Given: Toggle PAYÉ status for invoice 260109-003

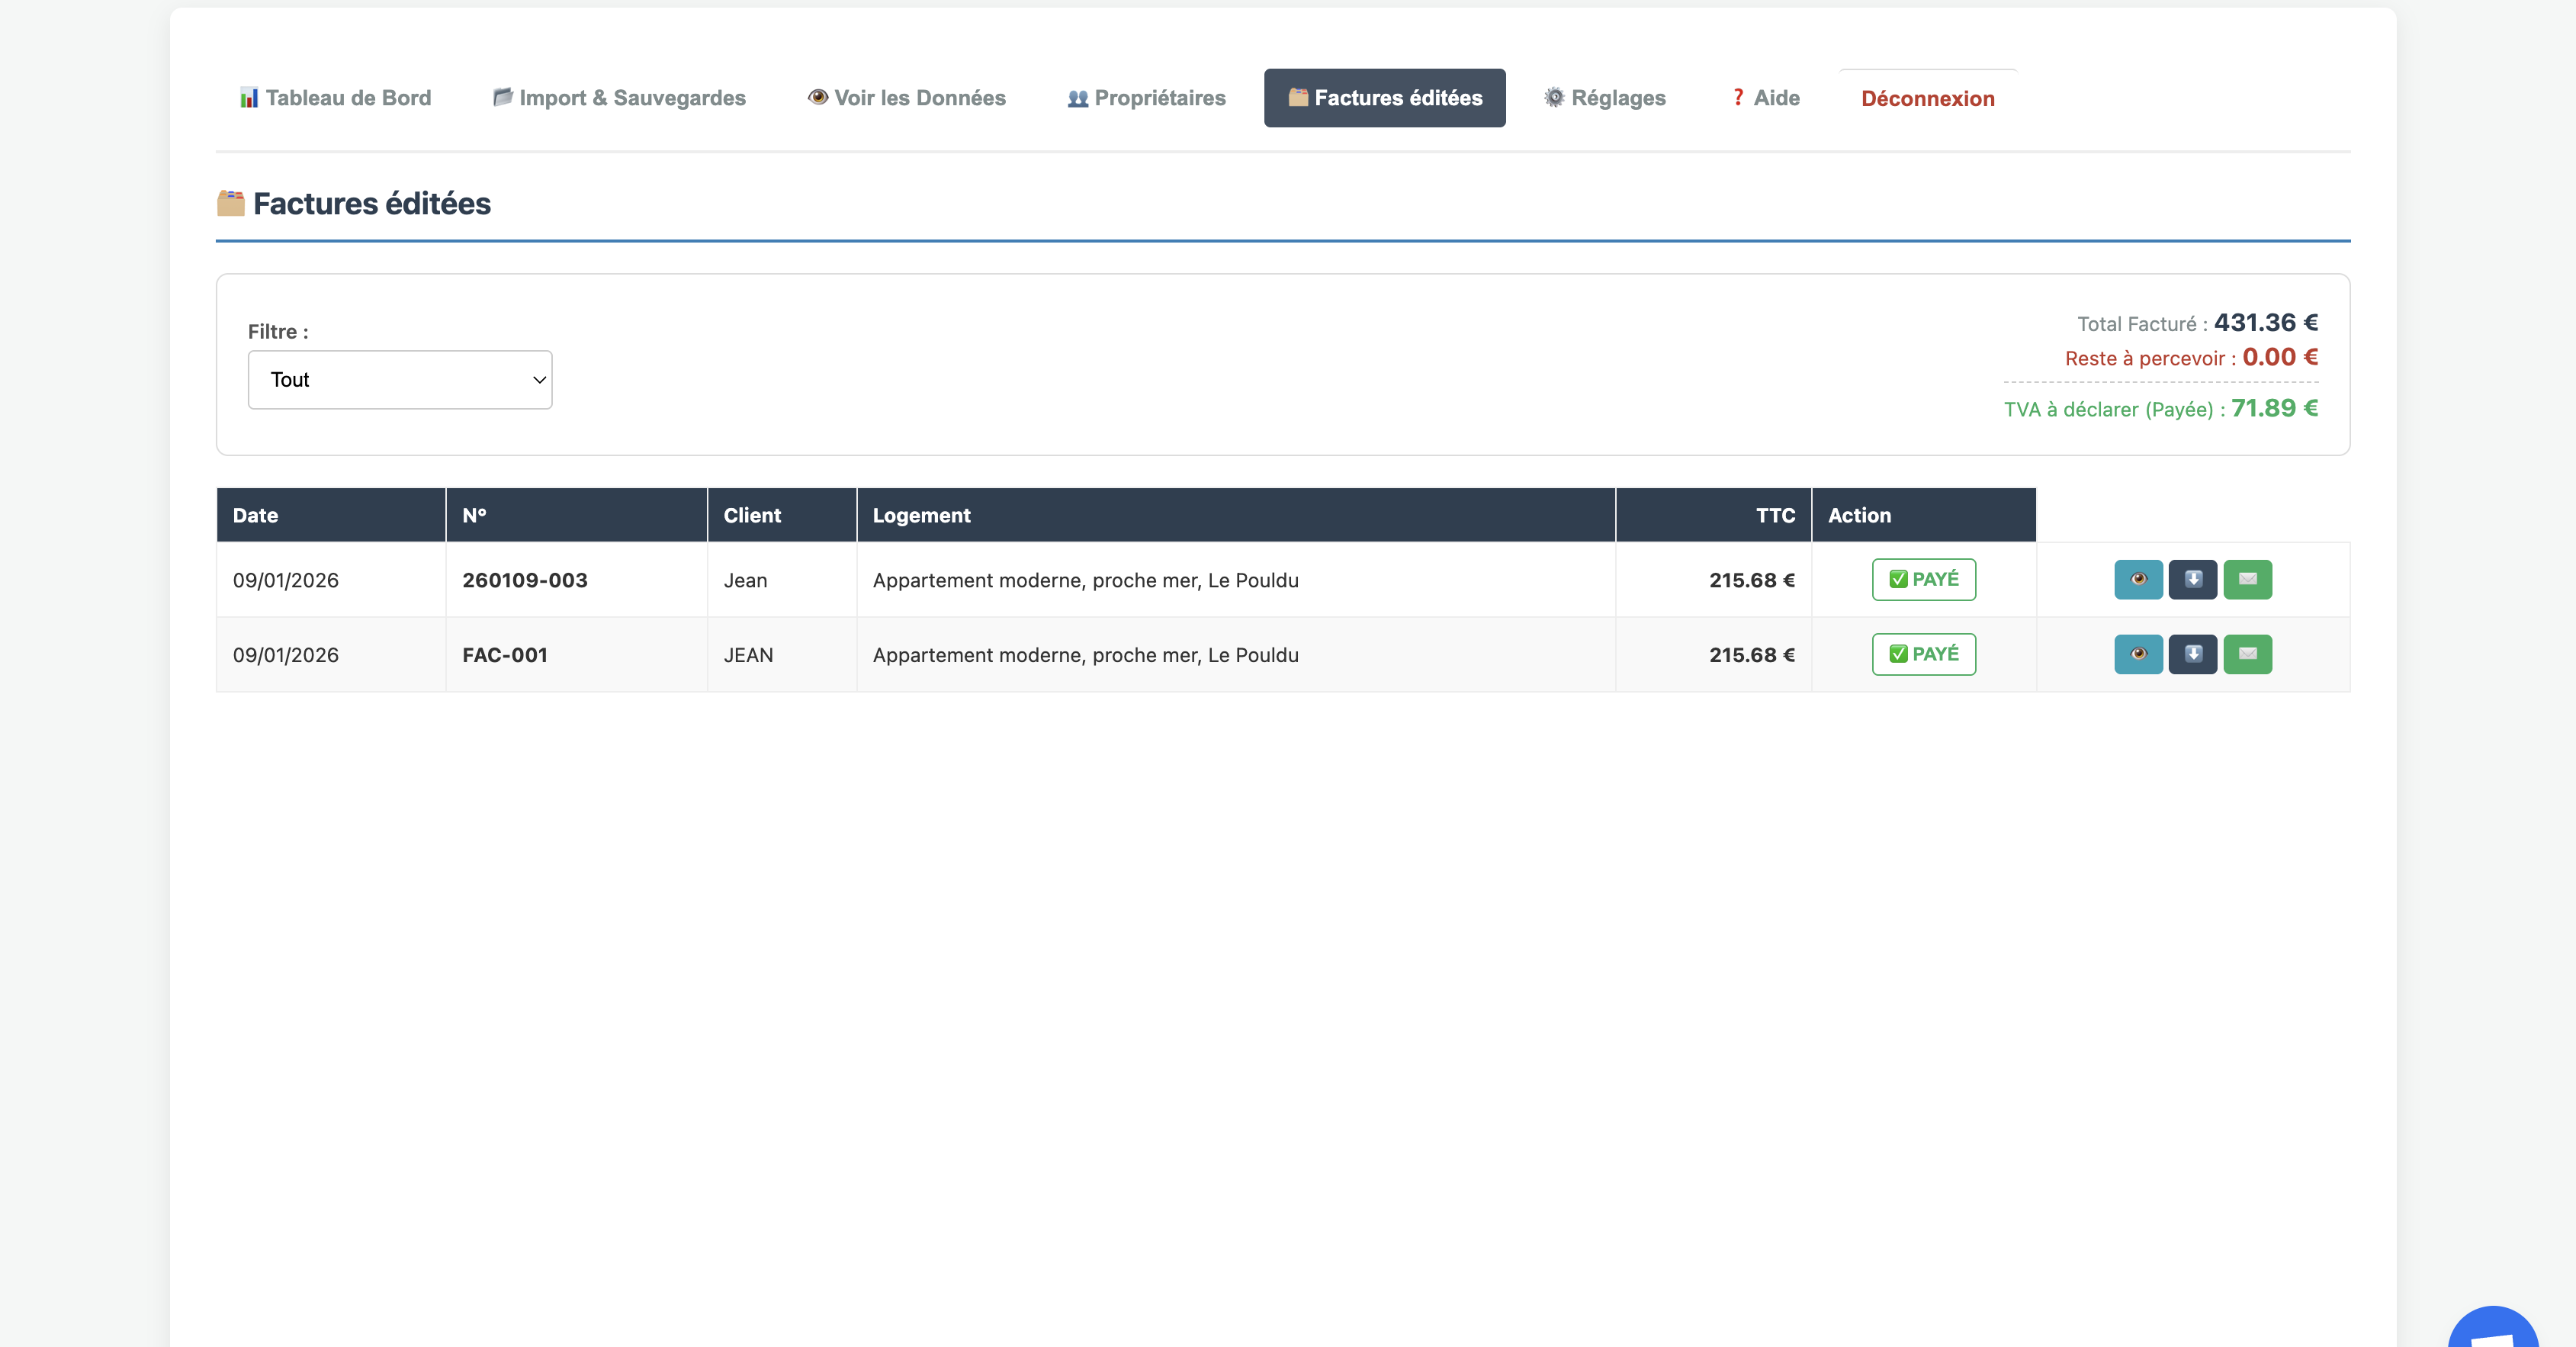Looking at the screenshot, I should click(1923, 579).
